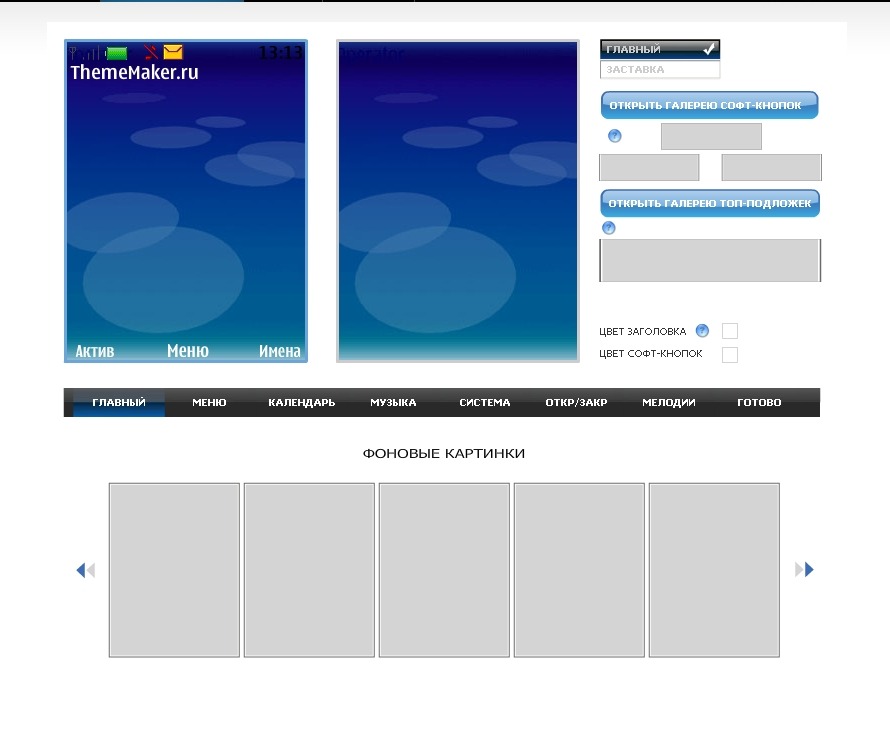Select the ЗАСТАВКА screen option
The height and width of the screenshot is (741, 890).
[660, 69]
